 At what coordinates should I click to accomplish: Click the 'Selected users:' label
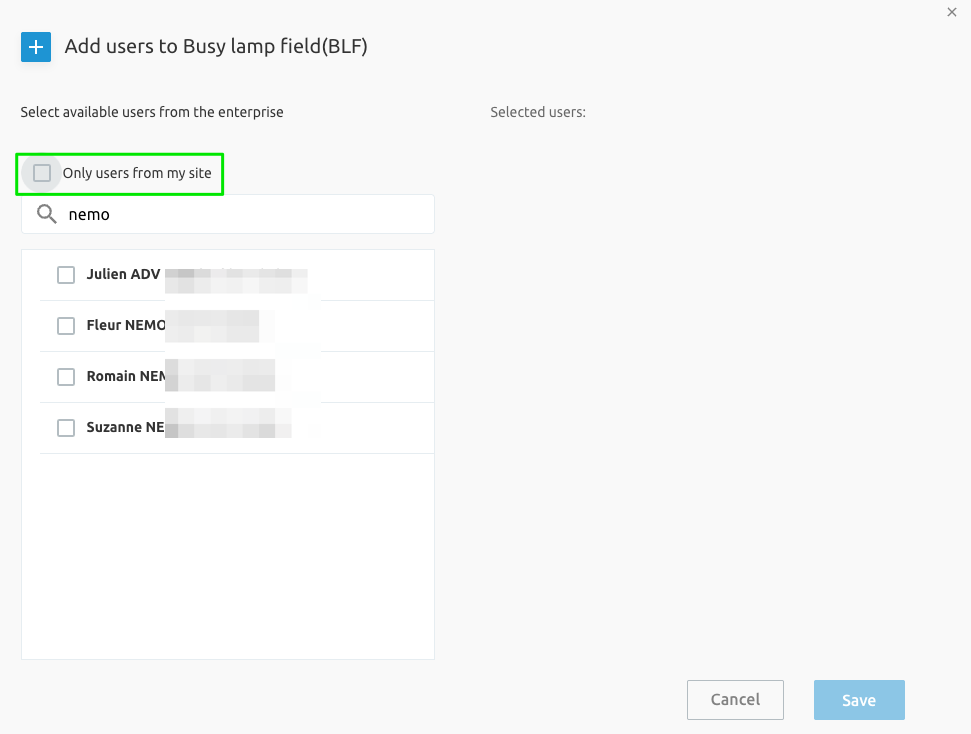click(538, 112)
